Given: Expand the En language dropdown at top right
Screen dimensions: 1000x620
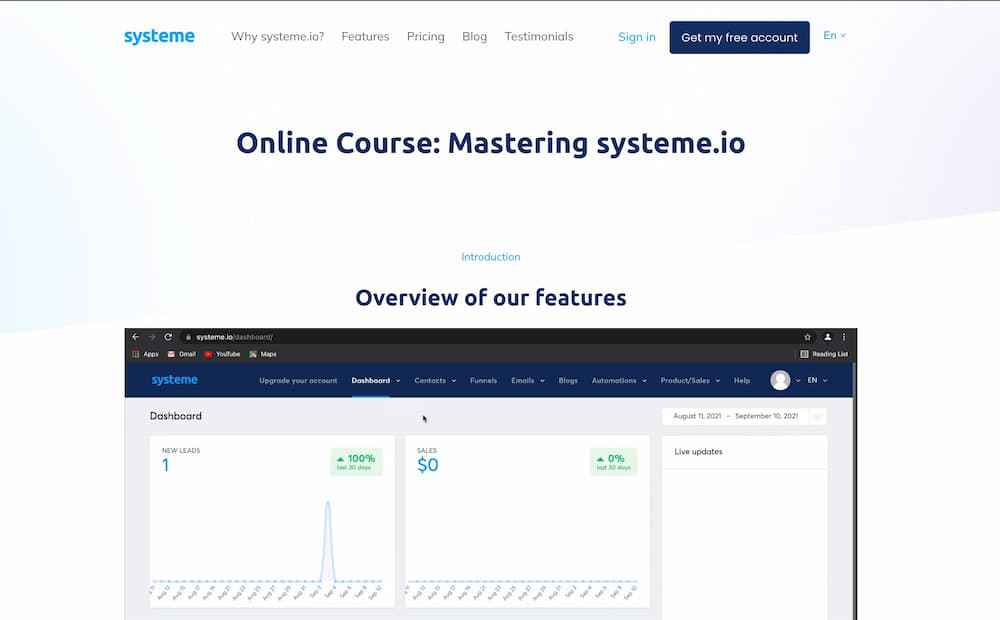Looking at the screenshot, I should (834, 36).
